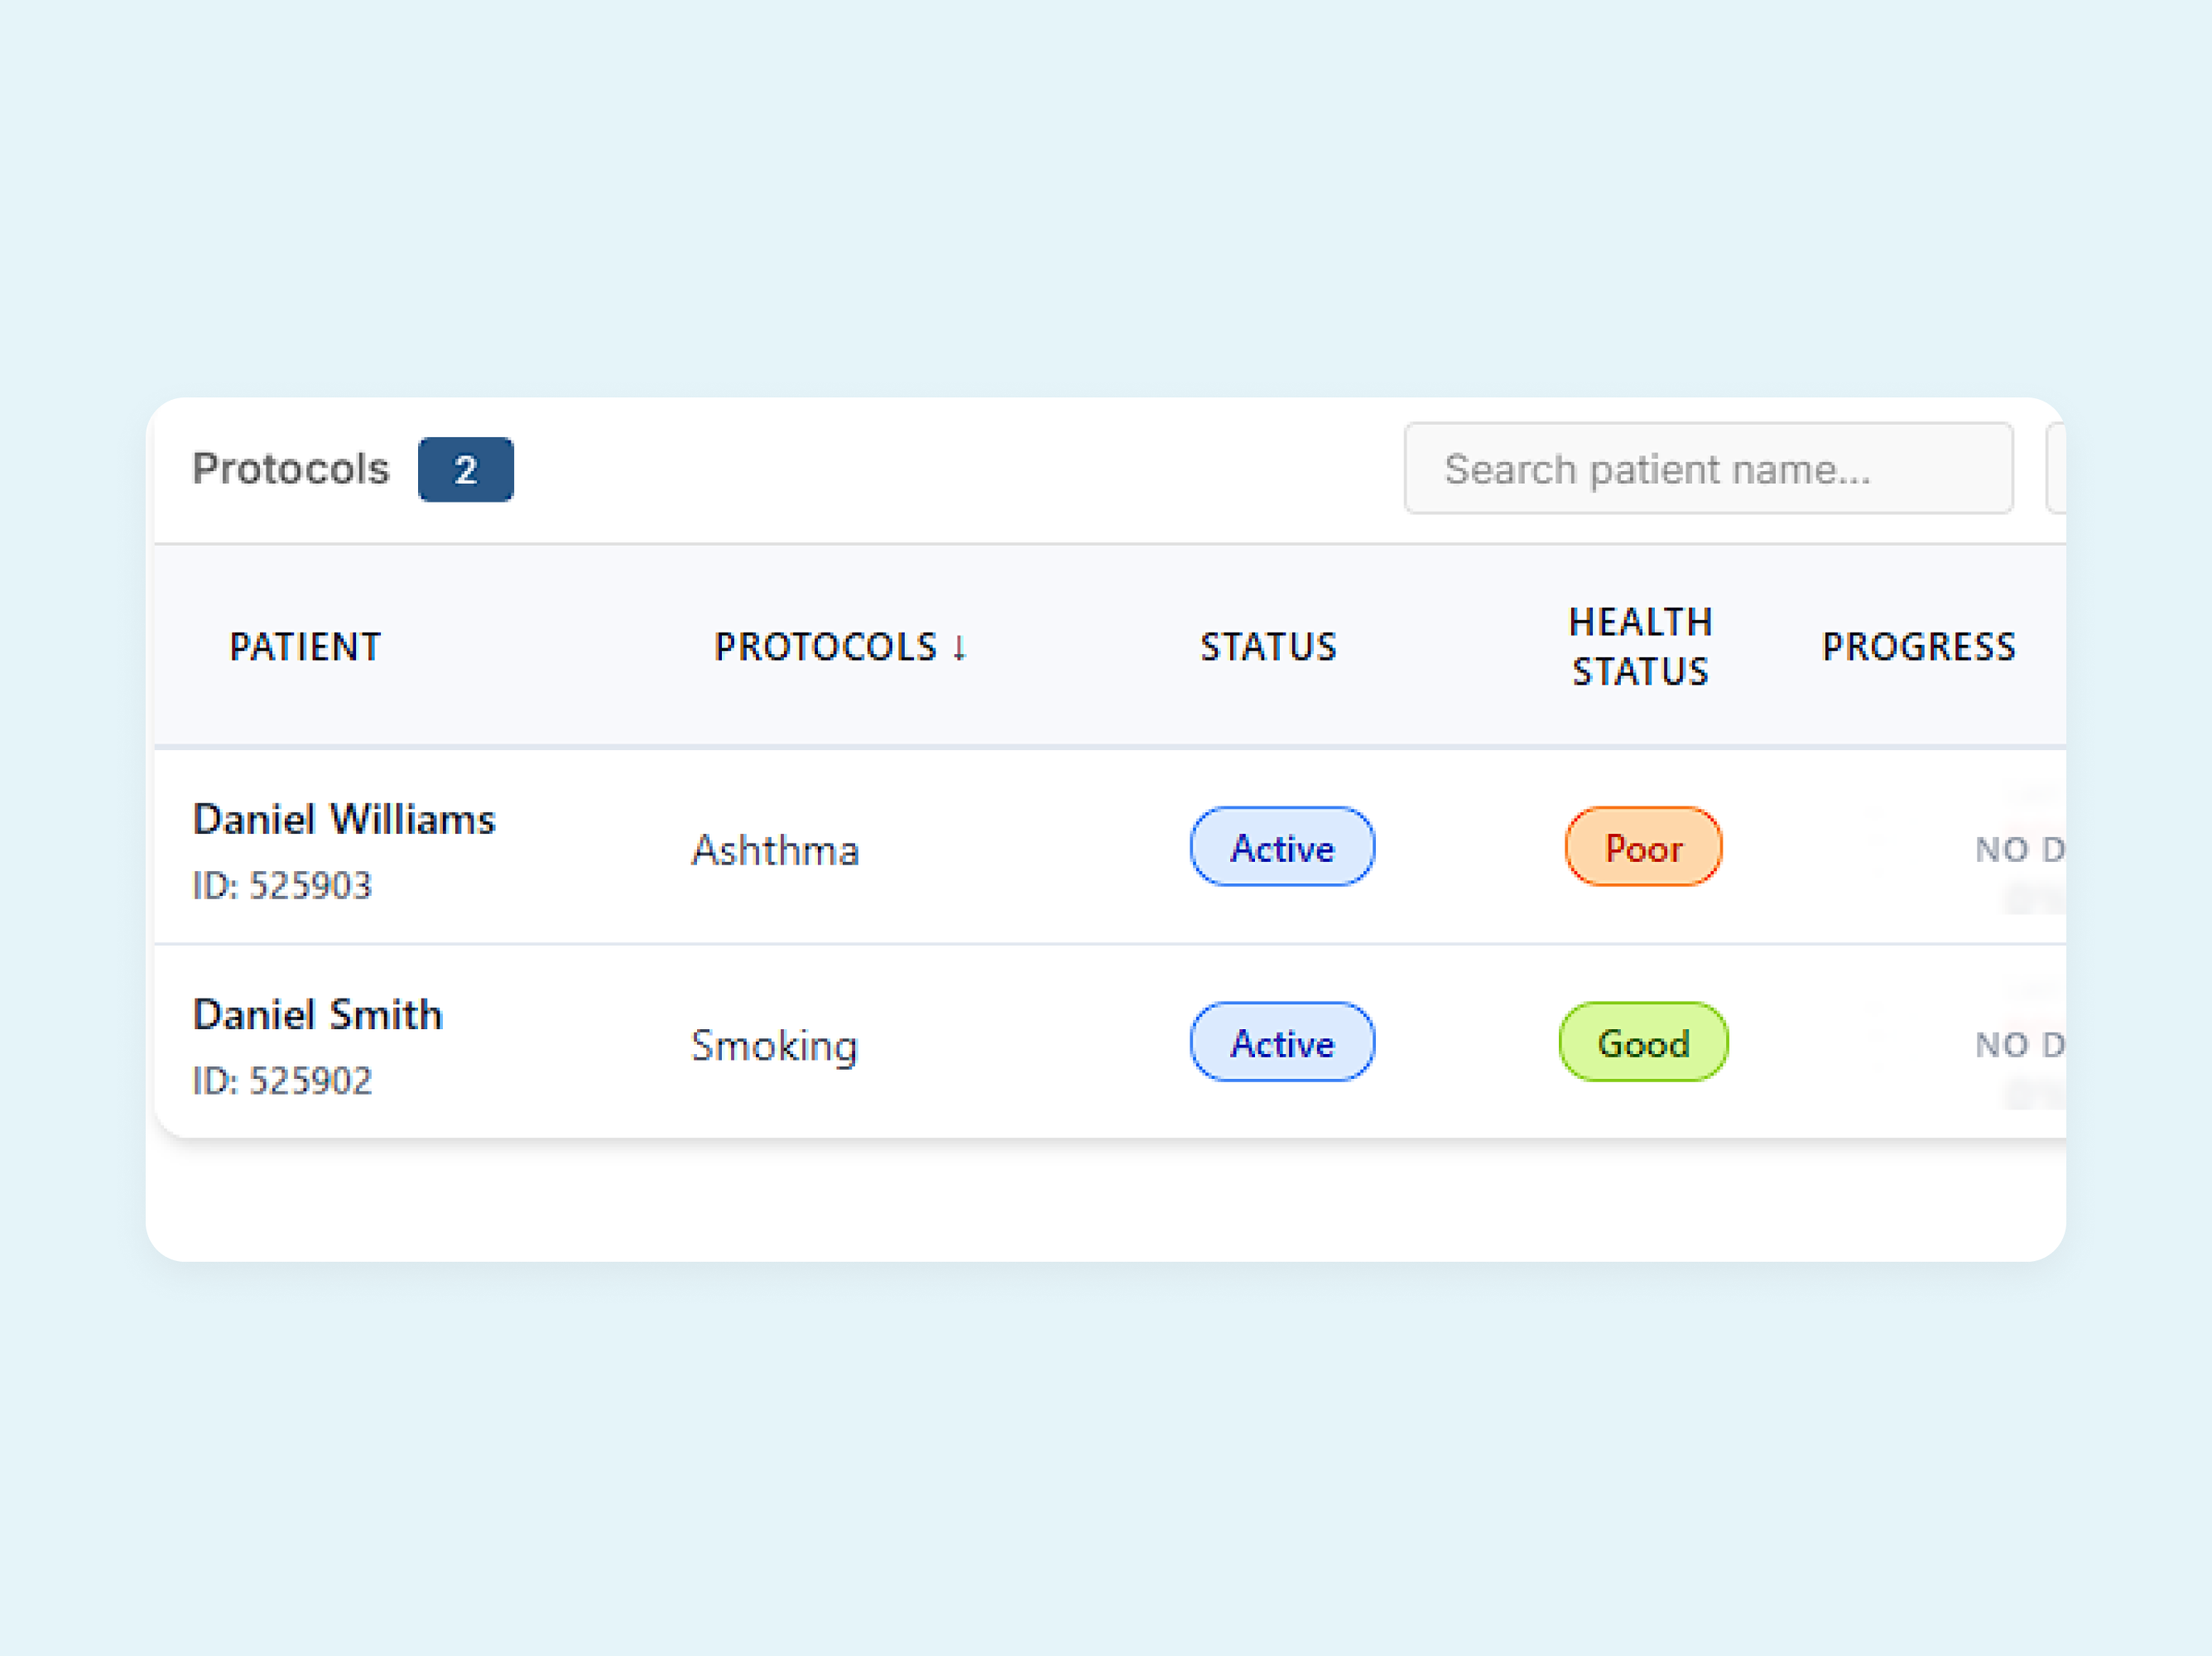This screenshot has height=1656, width=2212.
Task: Click the Active badge for Daniel Smith
Action: point(1281,1043)
